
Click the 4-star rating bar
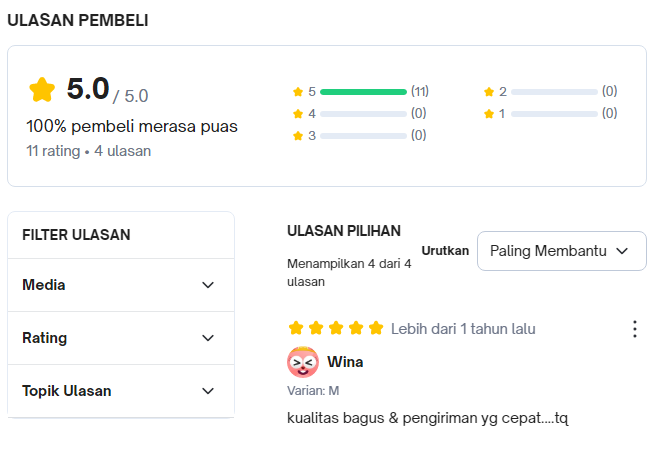363,114
